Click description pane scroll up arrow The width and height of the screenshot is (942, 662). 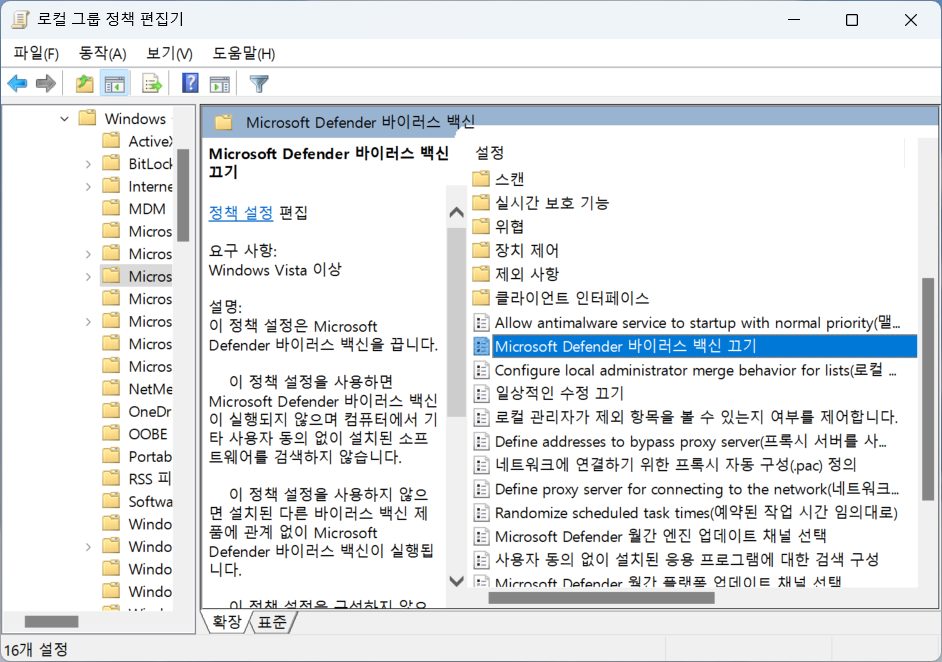(457, 212)
